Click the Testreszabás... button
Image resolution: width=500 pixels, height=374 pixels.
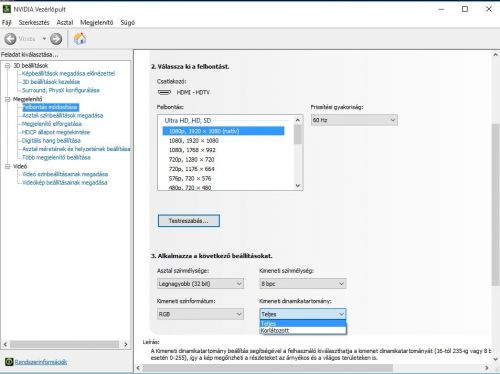189,221
